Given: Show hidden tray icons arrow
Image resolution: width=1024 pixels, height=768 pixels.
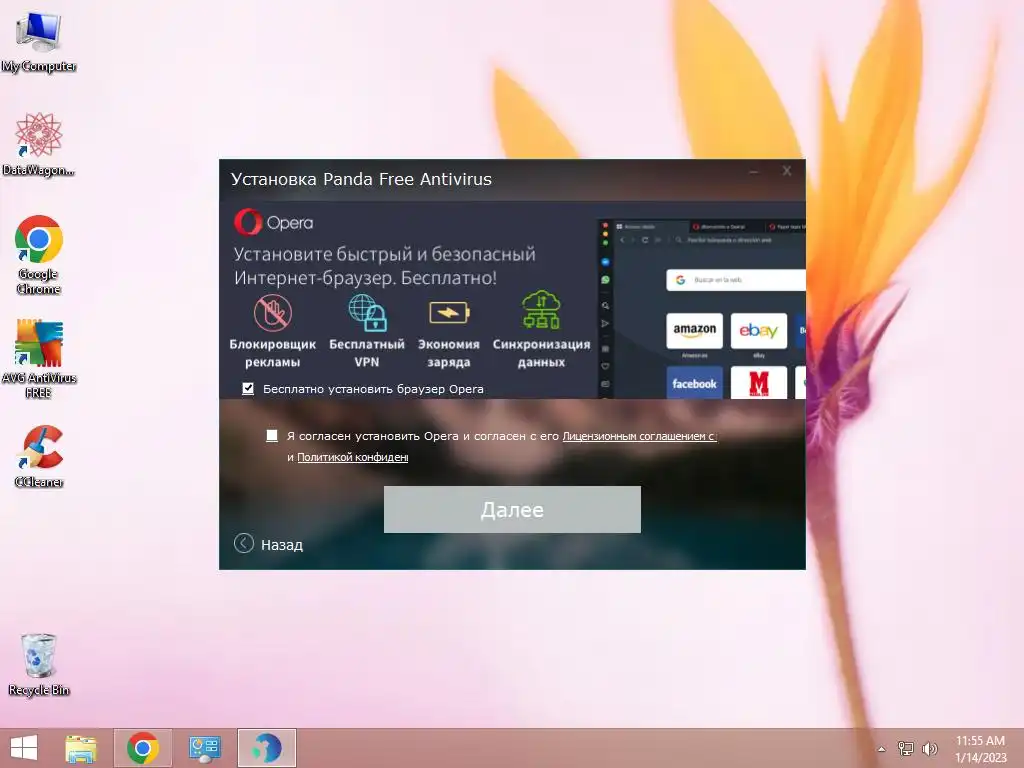Looking at the screenshot, I should tap(881, 749).
